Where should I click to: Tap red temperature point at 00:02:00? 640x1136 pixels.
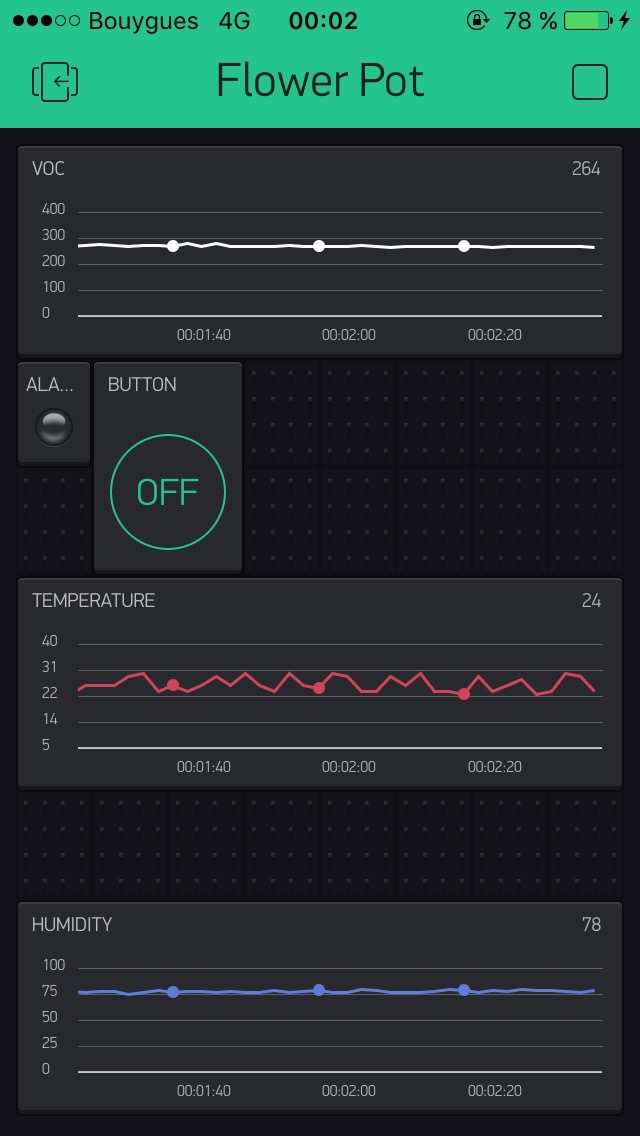[319, 688]
